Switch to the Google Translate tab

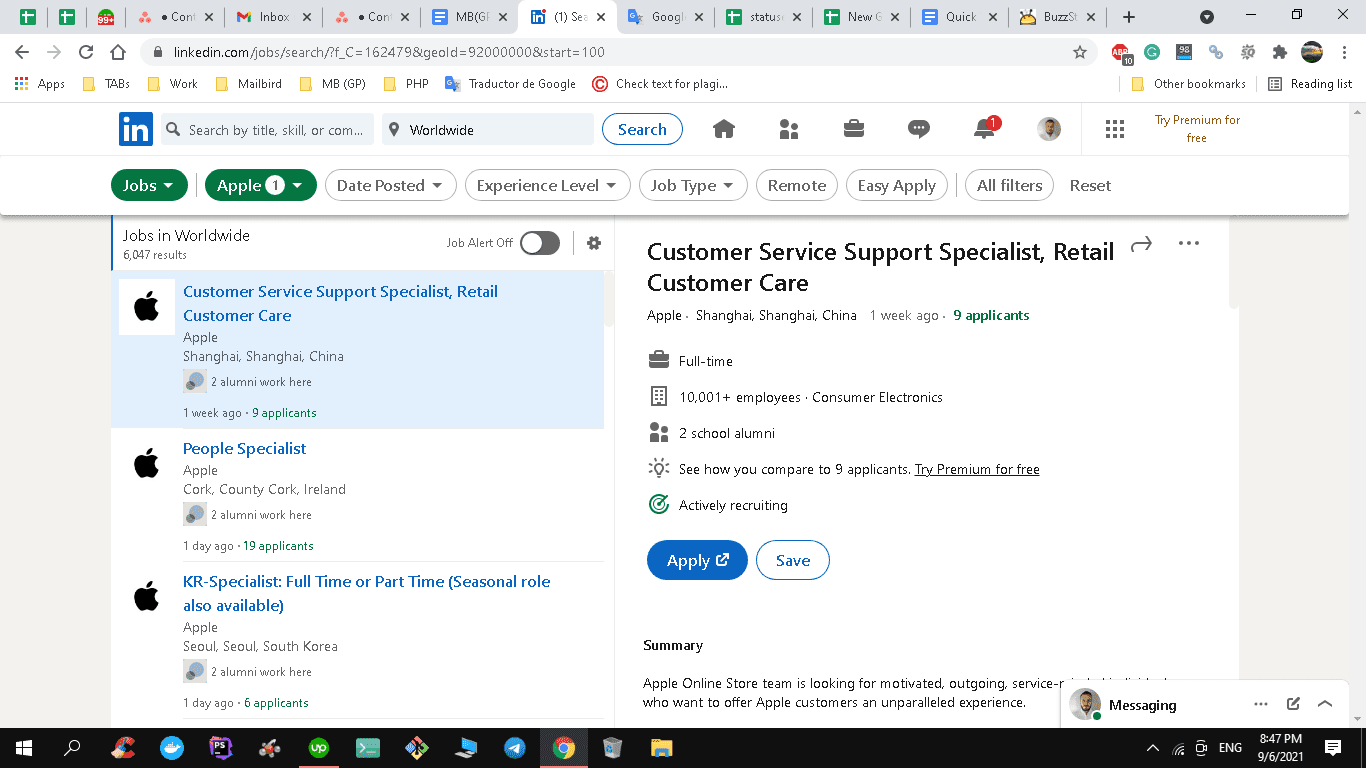click(x=668, y=17)
